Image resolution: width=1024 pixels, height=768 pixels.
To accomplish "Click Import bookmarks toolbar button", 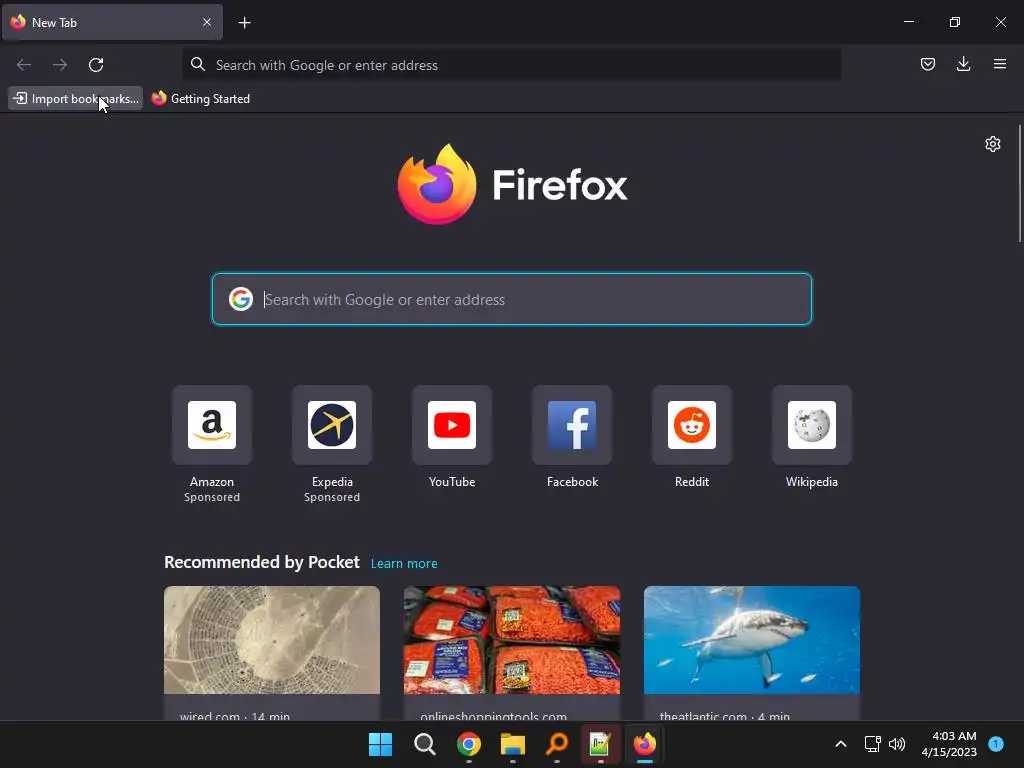I will [76, 99].
